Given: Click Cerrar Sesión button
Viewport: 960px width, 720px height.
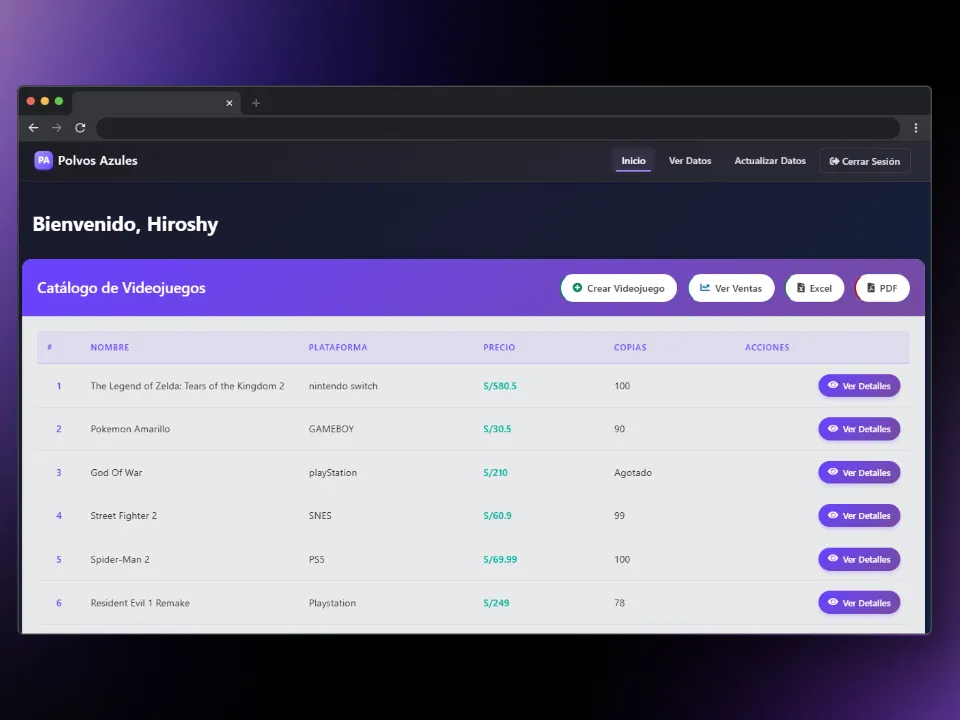Looking at the screenshot, I should click(865, 161).
